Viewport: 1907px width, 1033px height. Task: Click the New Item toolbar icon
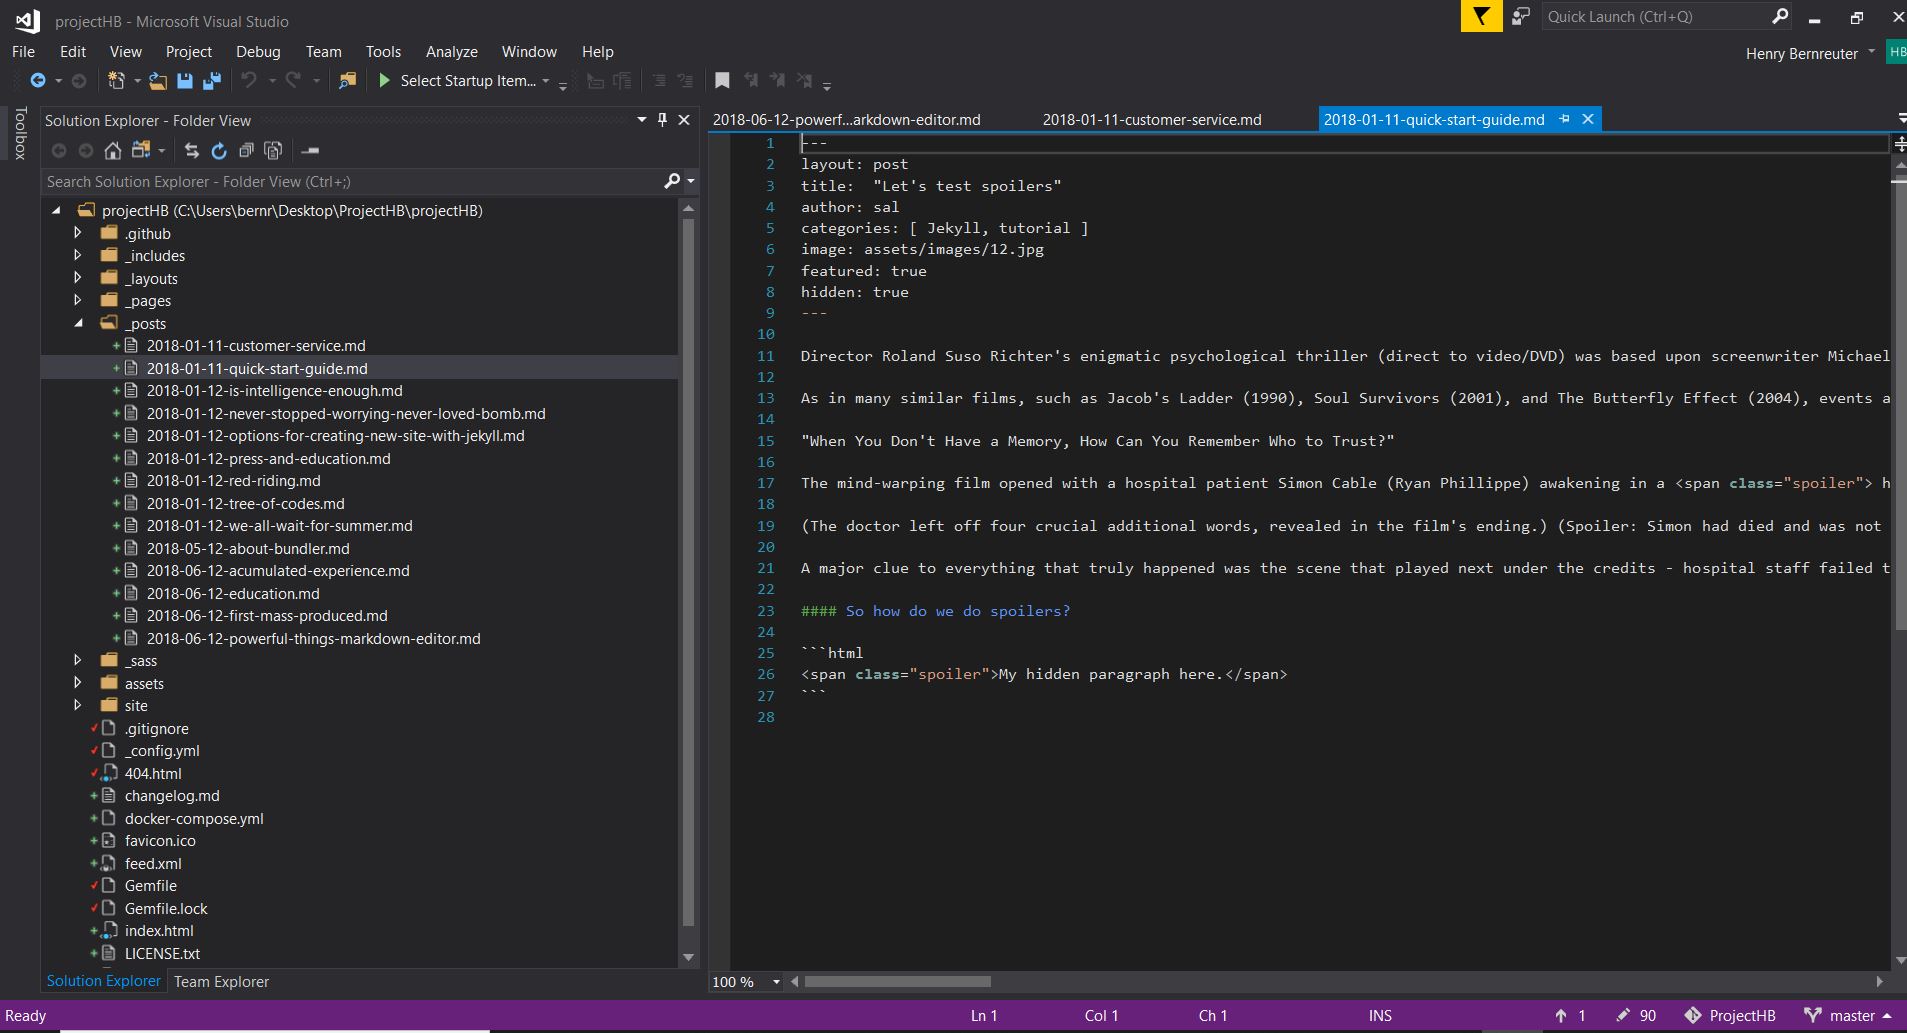116,81
